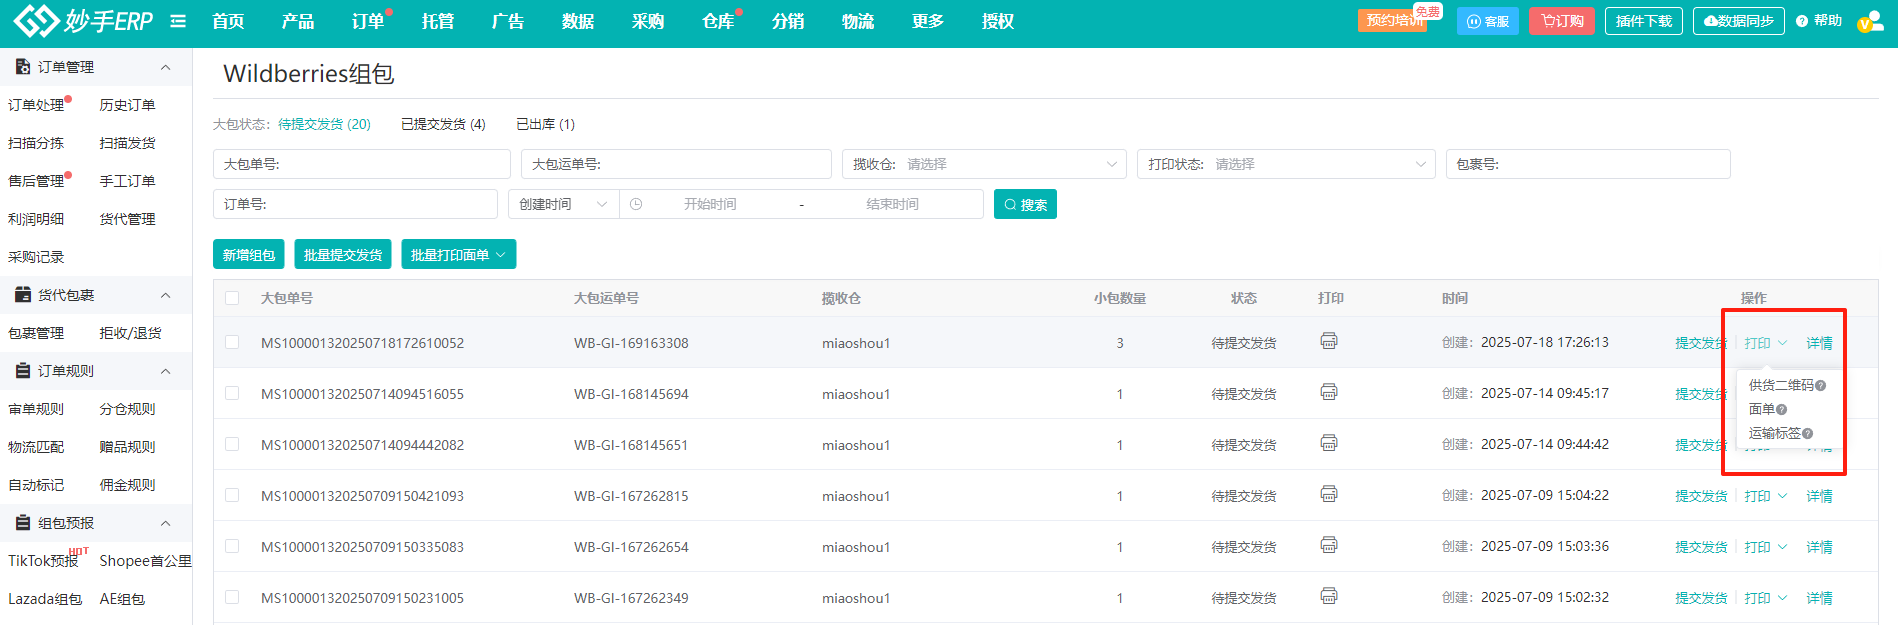Open the user avatar in the top bar
This screenshot has height=625, width=1898.
(1870, 21)
